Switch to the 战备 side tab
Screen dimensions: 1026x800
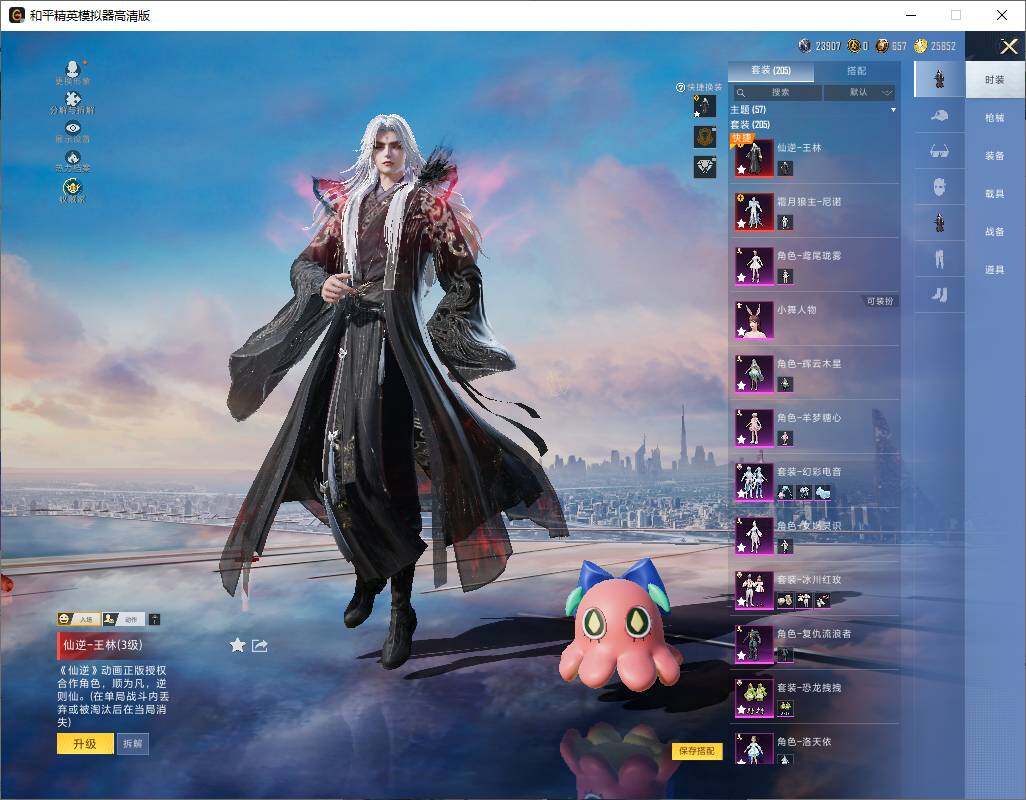[995, 232]
